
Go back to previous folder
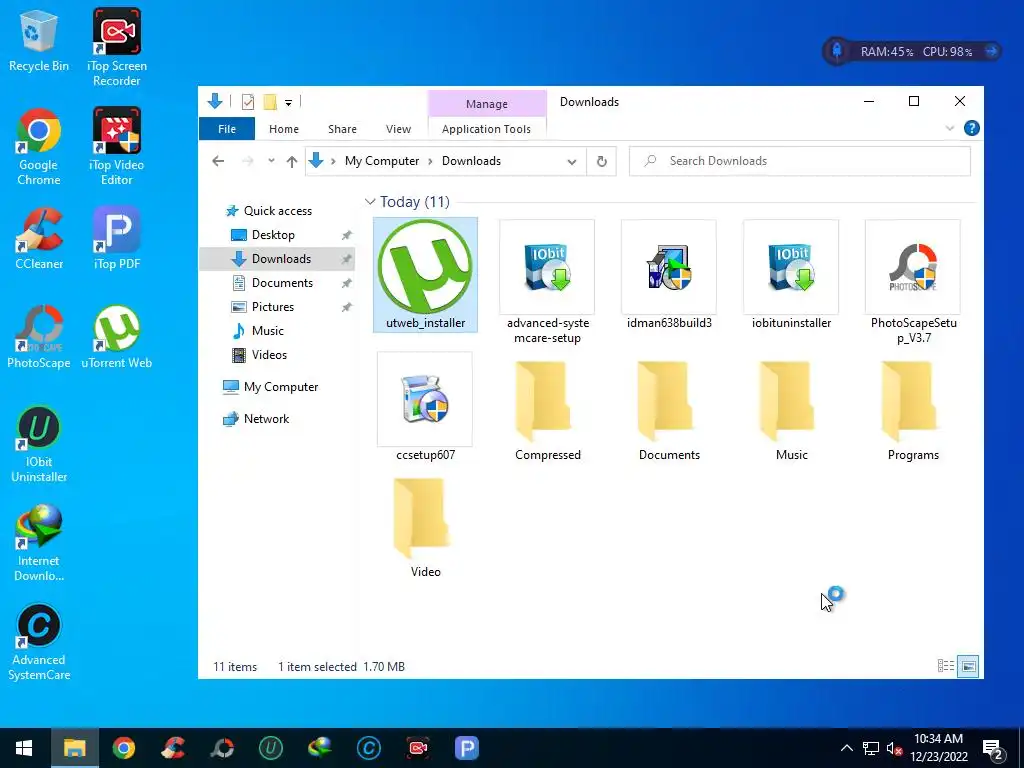pyautogui.click(x=218, y=161)
